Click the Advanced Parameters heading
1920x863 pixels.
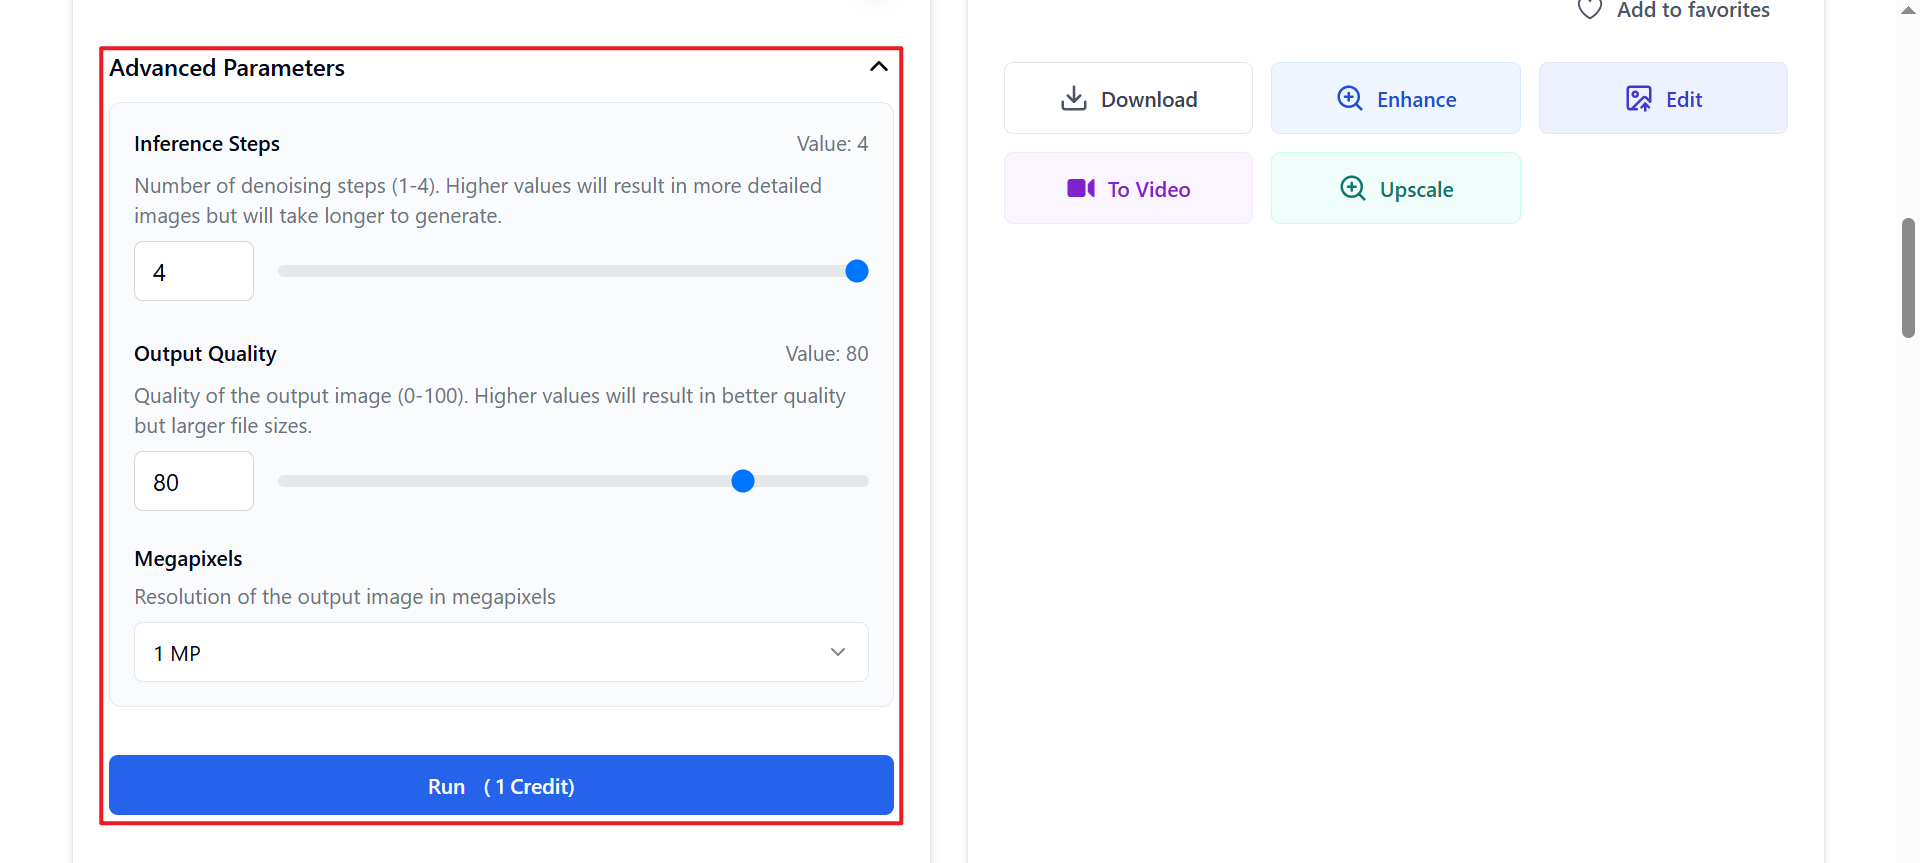[x=227, y=68]
